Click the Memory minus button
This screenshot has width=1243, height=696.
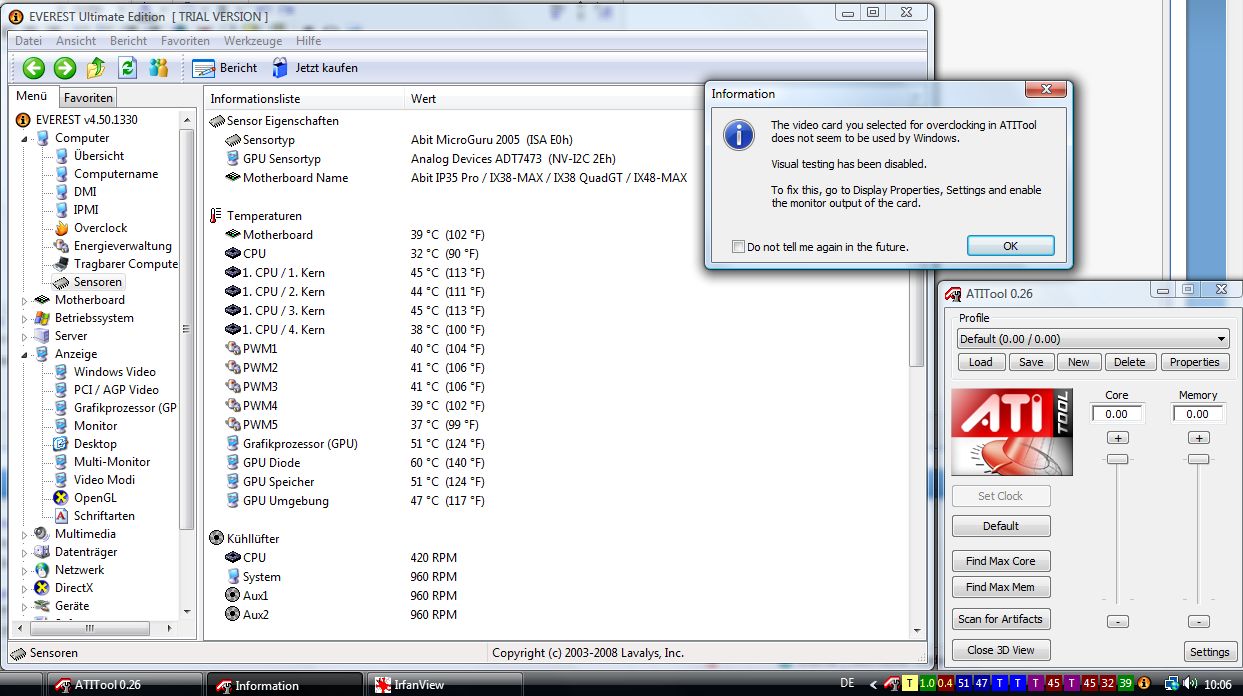point(1198,622)
